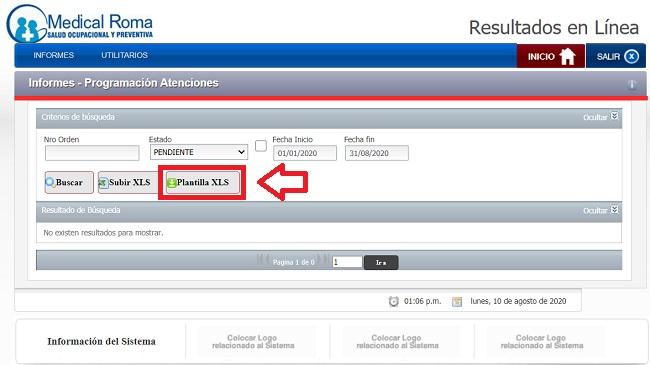650x365 pixels.
Task: Click the clock icon by 01:06 p.m.
Action: coord(393,302)
